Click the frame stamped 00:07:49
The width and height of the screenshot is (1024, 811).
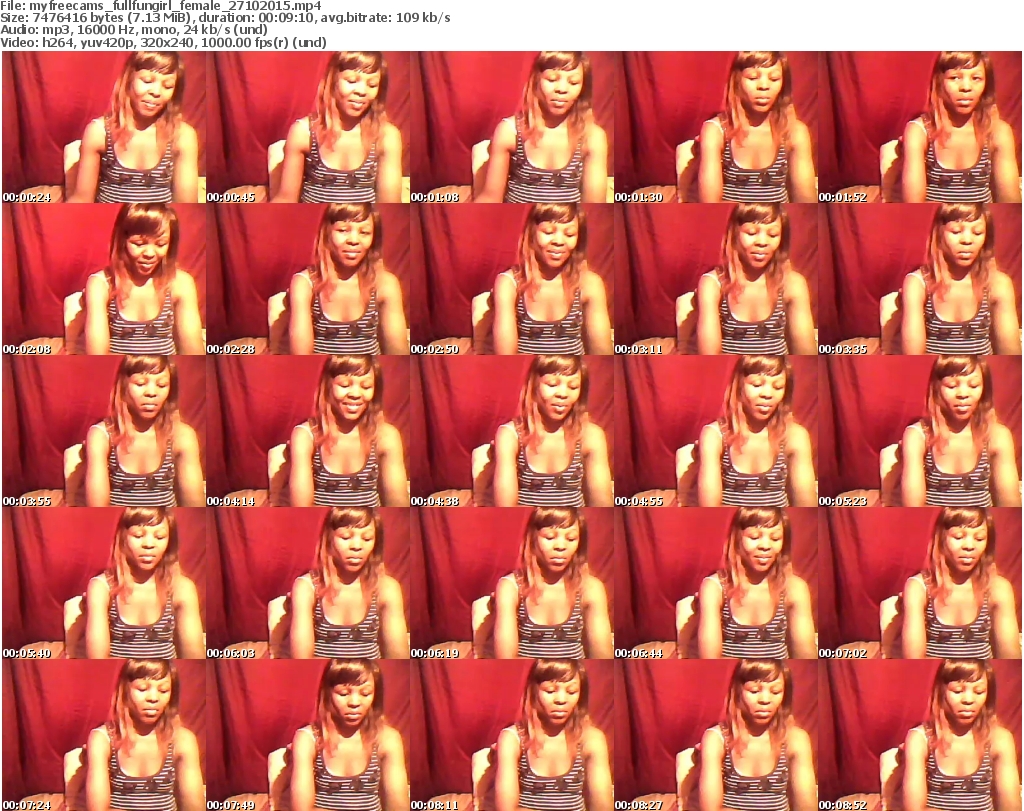click(308, 735)
